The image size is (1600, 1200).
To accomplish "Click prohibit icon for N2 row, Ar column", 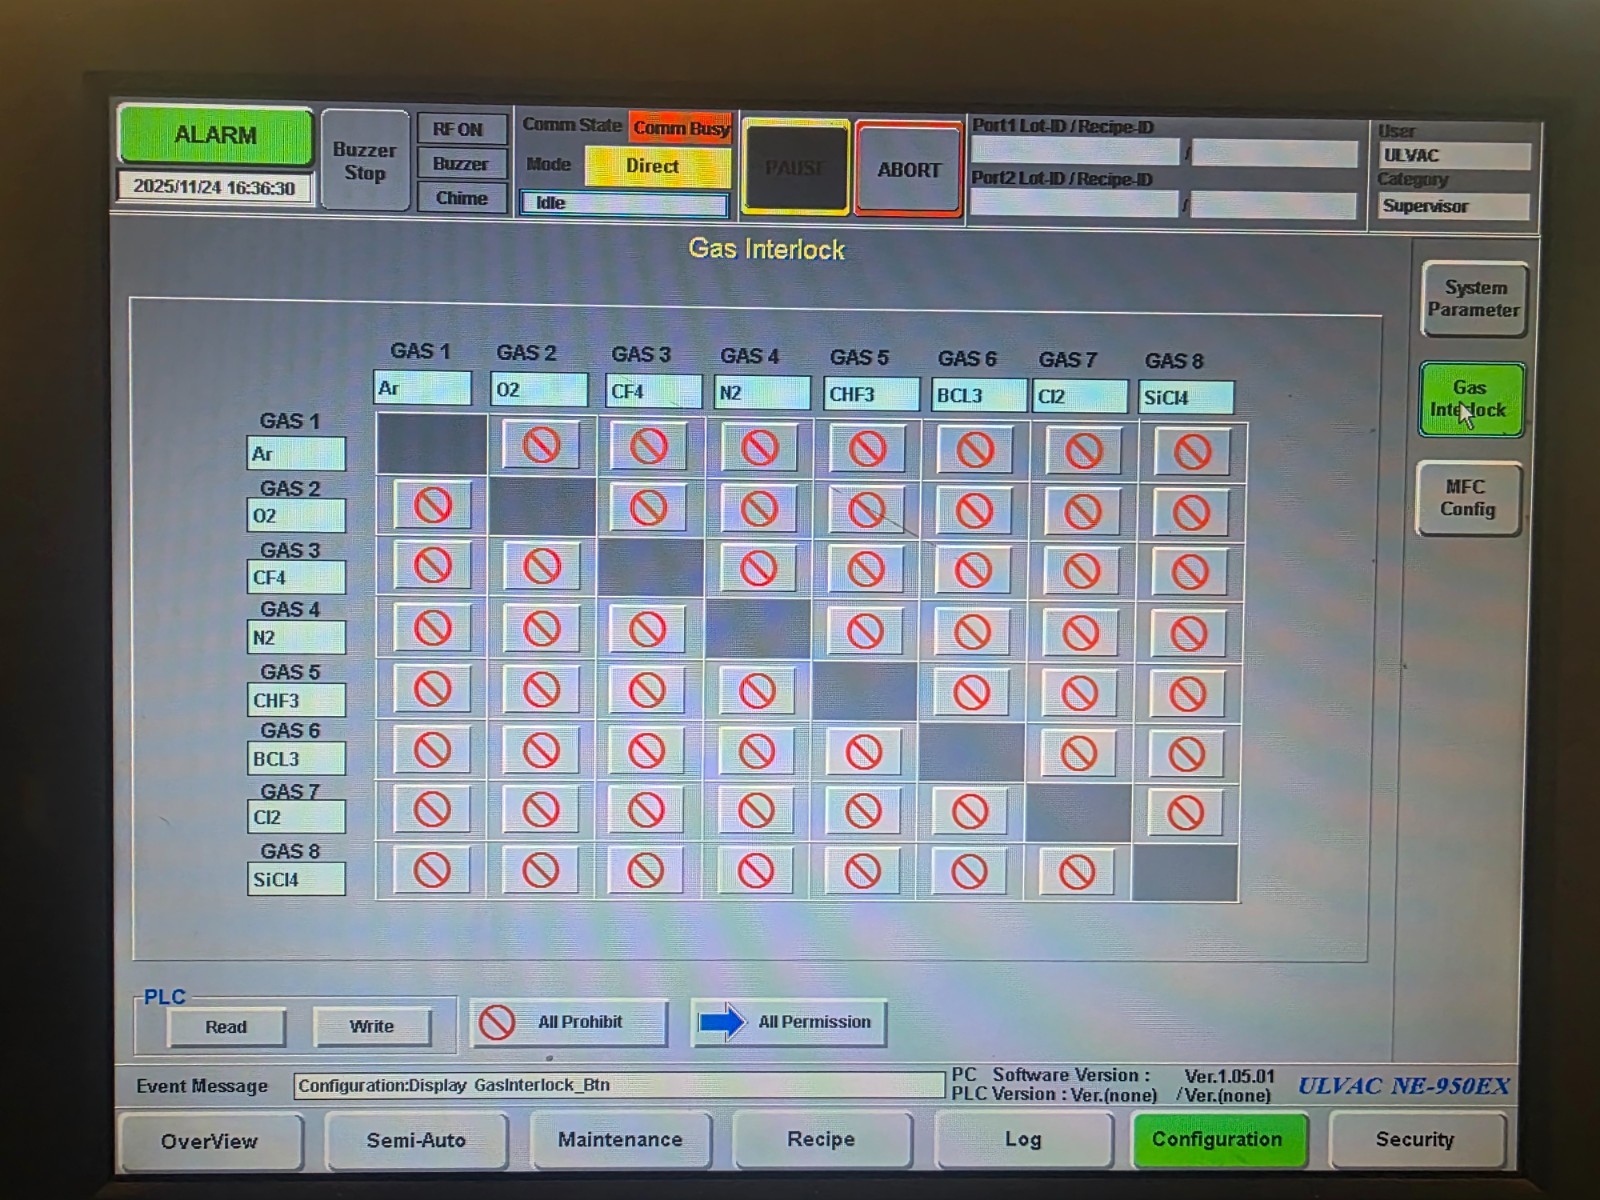I will click(x=433, y=628).
